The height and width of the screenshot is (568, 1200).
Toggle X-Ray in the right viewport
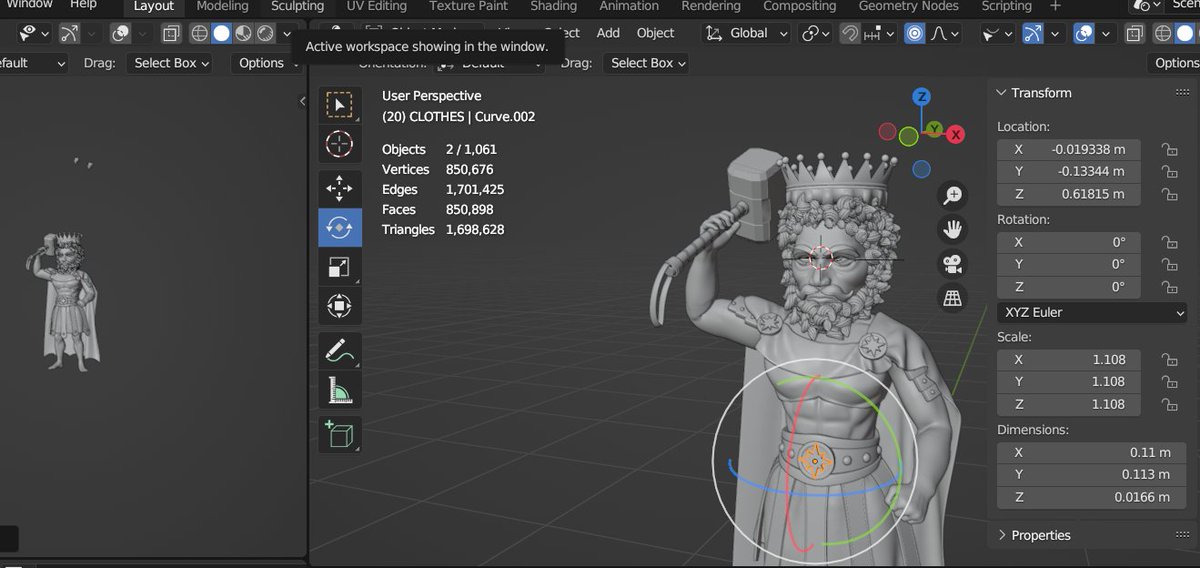(1135, 33)
